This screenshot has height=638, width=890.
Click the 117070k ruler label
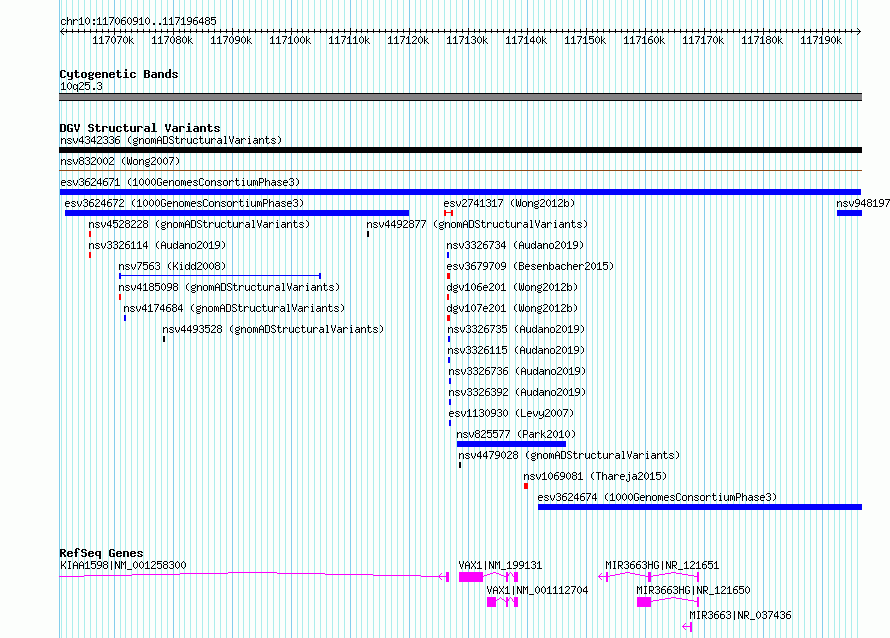[x=113, y=40]
